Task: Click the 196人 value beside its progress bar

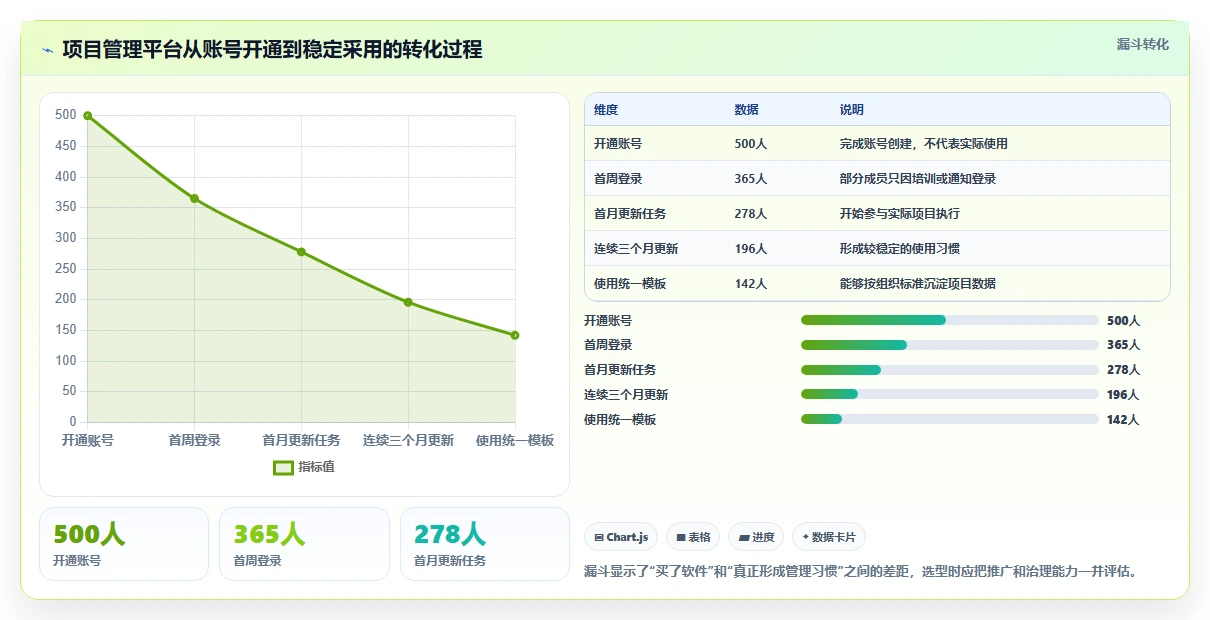Action: [1123, 395]
